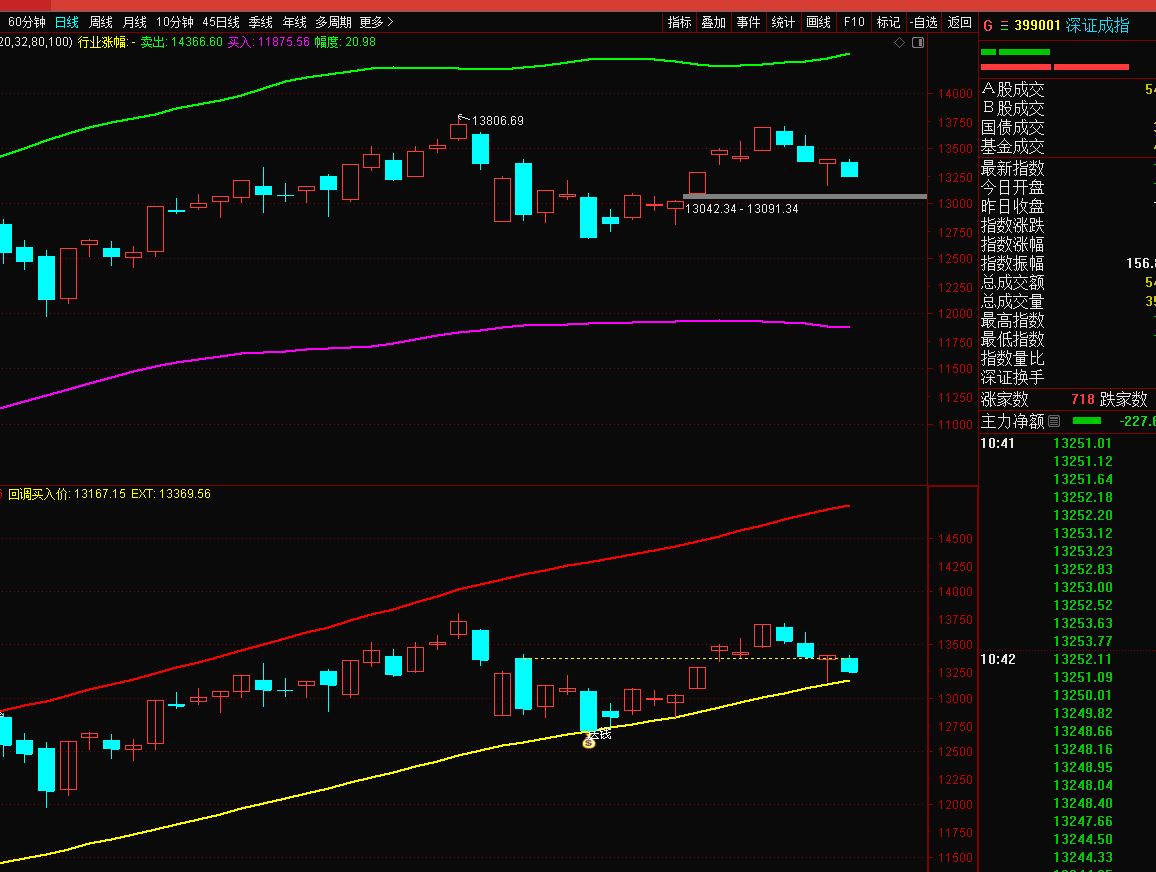Click the 今日开盘 row label
Screen dimensions: 1156x872
tap(1012, 188)
